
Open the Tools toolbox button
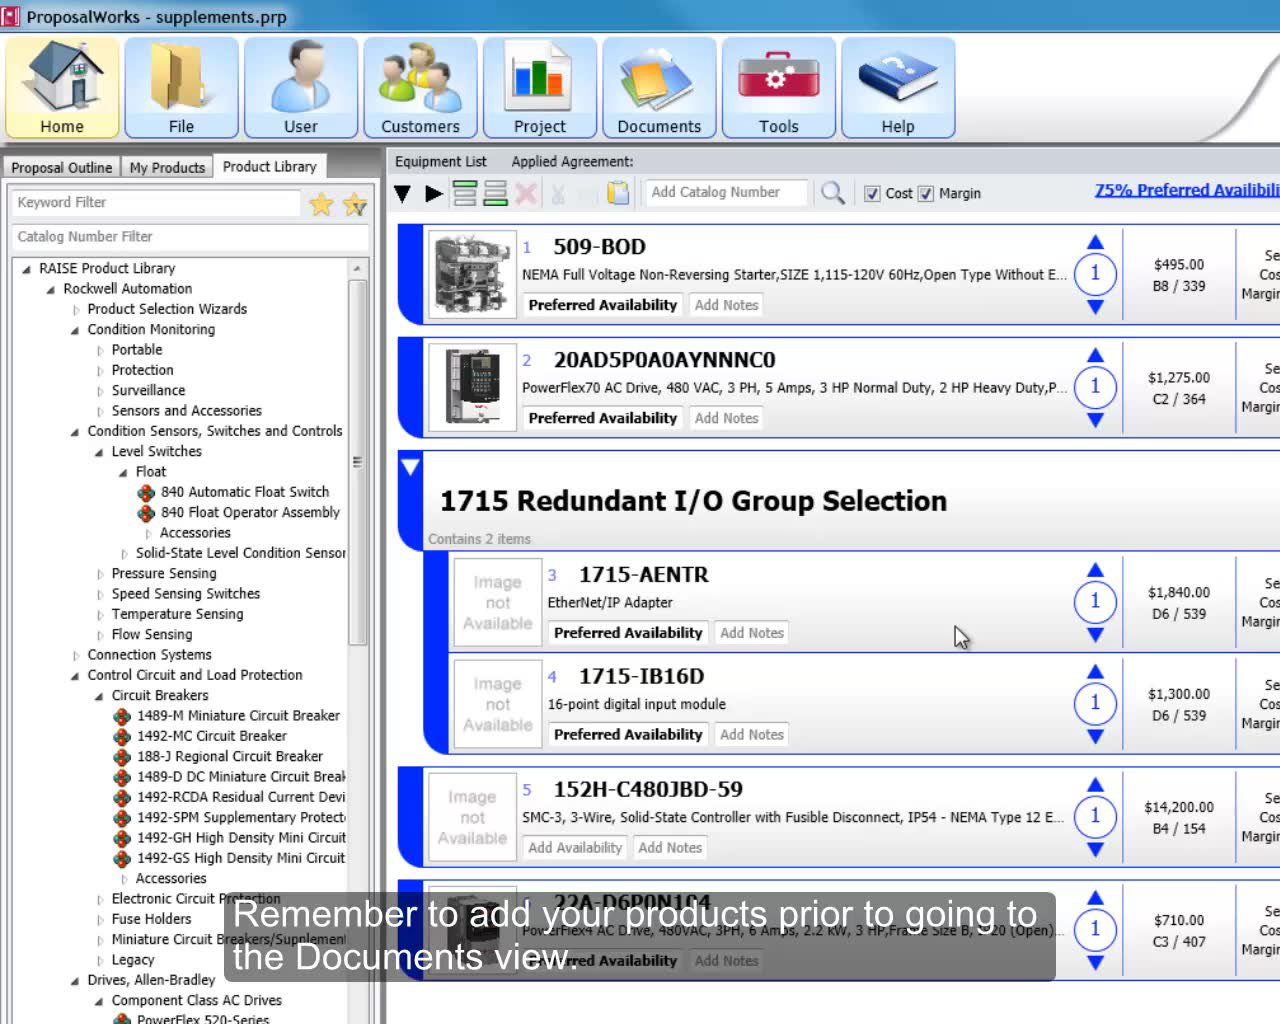pos(778,88)
